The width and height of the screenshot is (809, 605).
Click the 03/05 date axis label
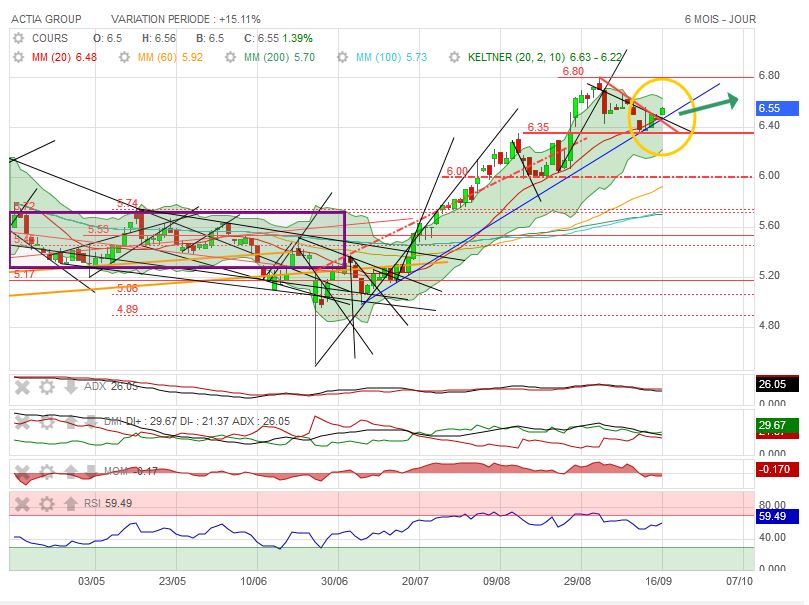[x=91, y=581]
